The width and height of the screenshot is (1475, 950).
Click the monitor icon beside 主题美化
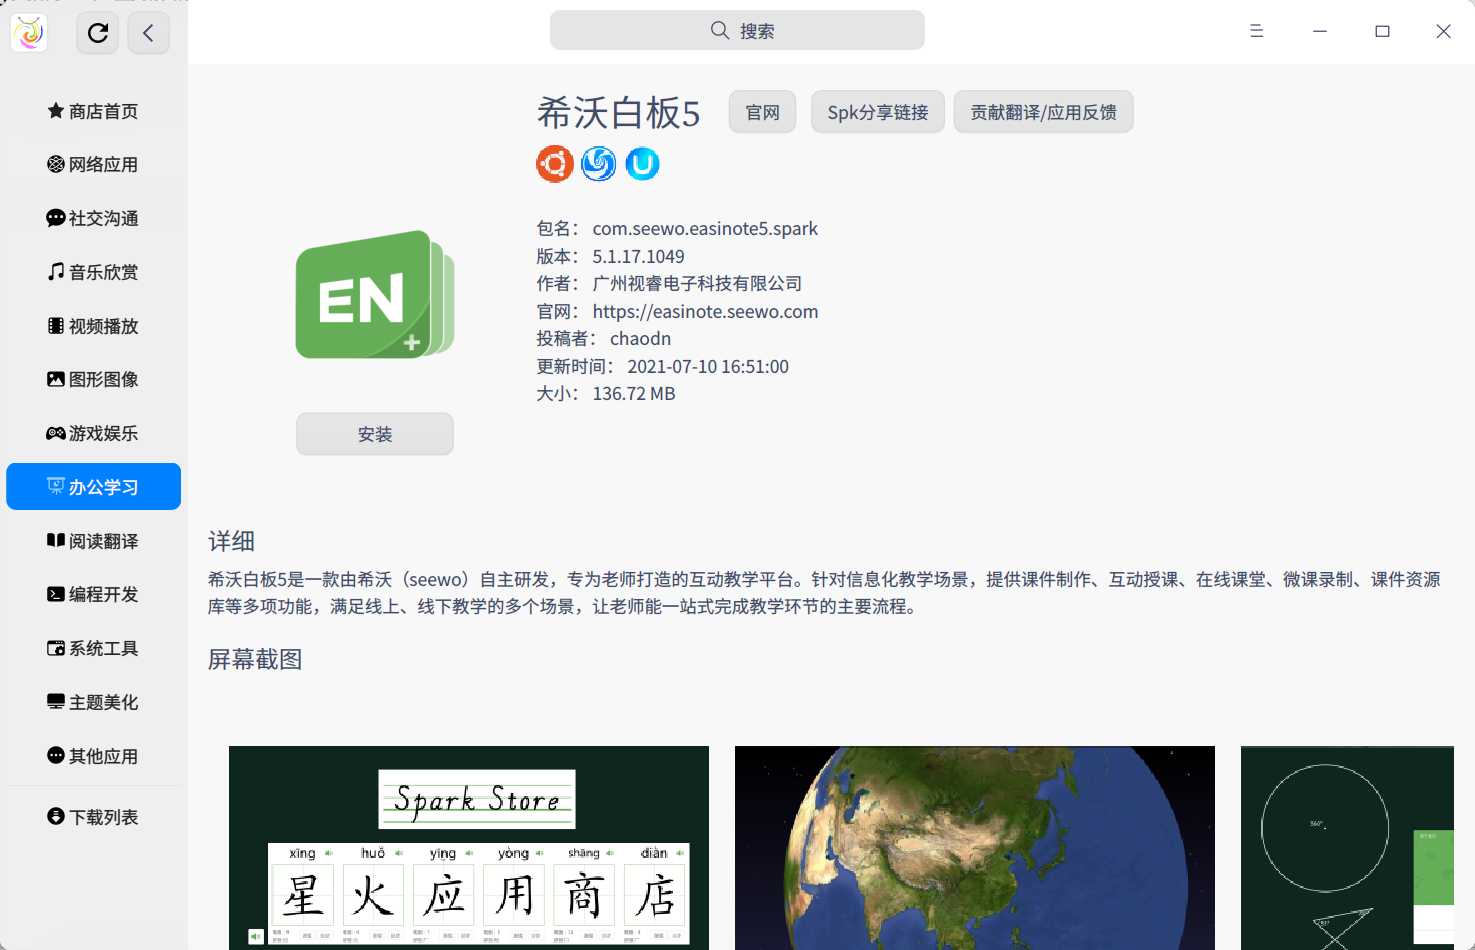(56, 702)
